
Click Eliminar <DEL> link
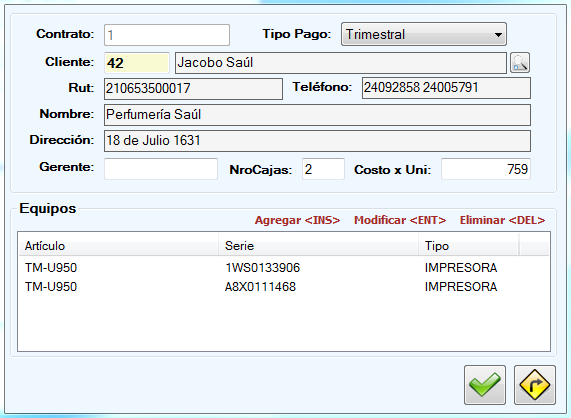[502, 220]
